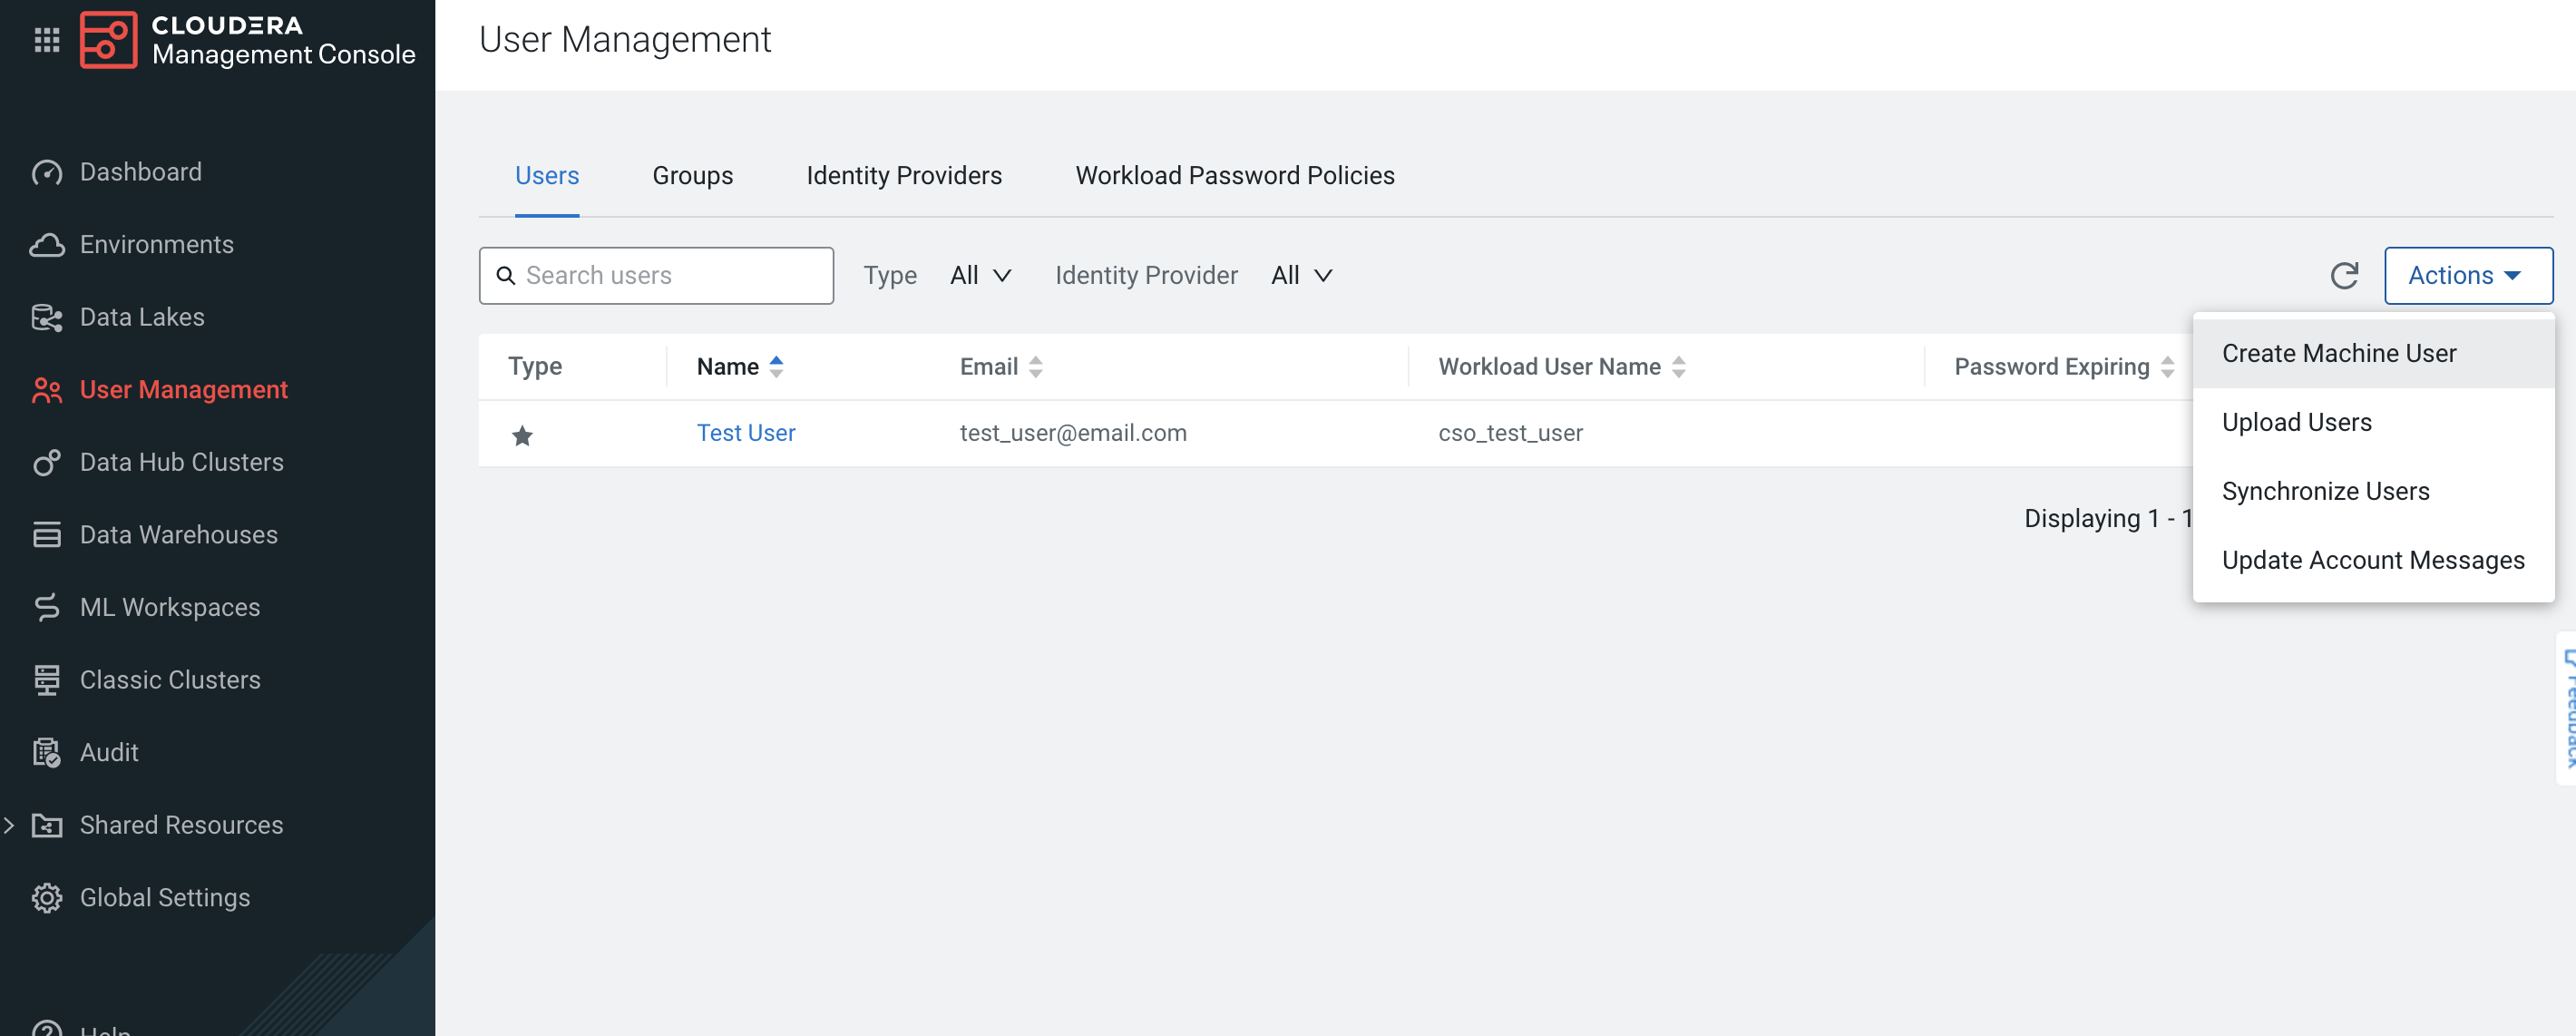Click the ML Workspaces icon
Image resolution: width=2576 pixels, height=1036 pixels.
click(x=47, y=607)
